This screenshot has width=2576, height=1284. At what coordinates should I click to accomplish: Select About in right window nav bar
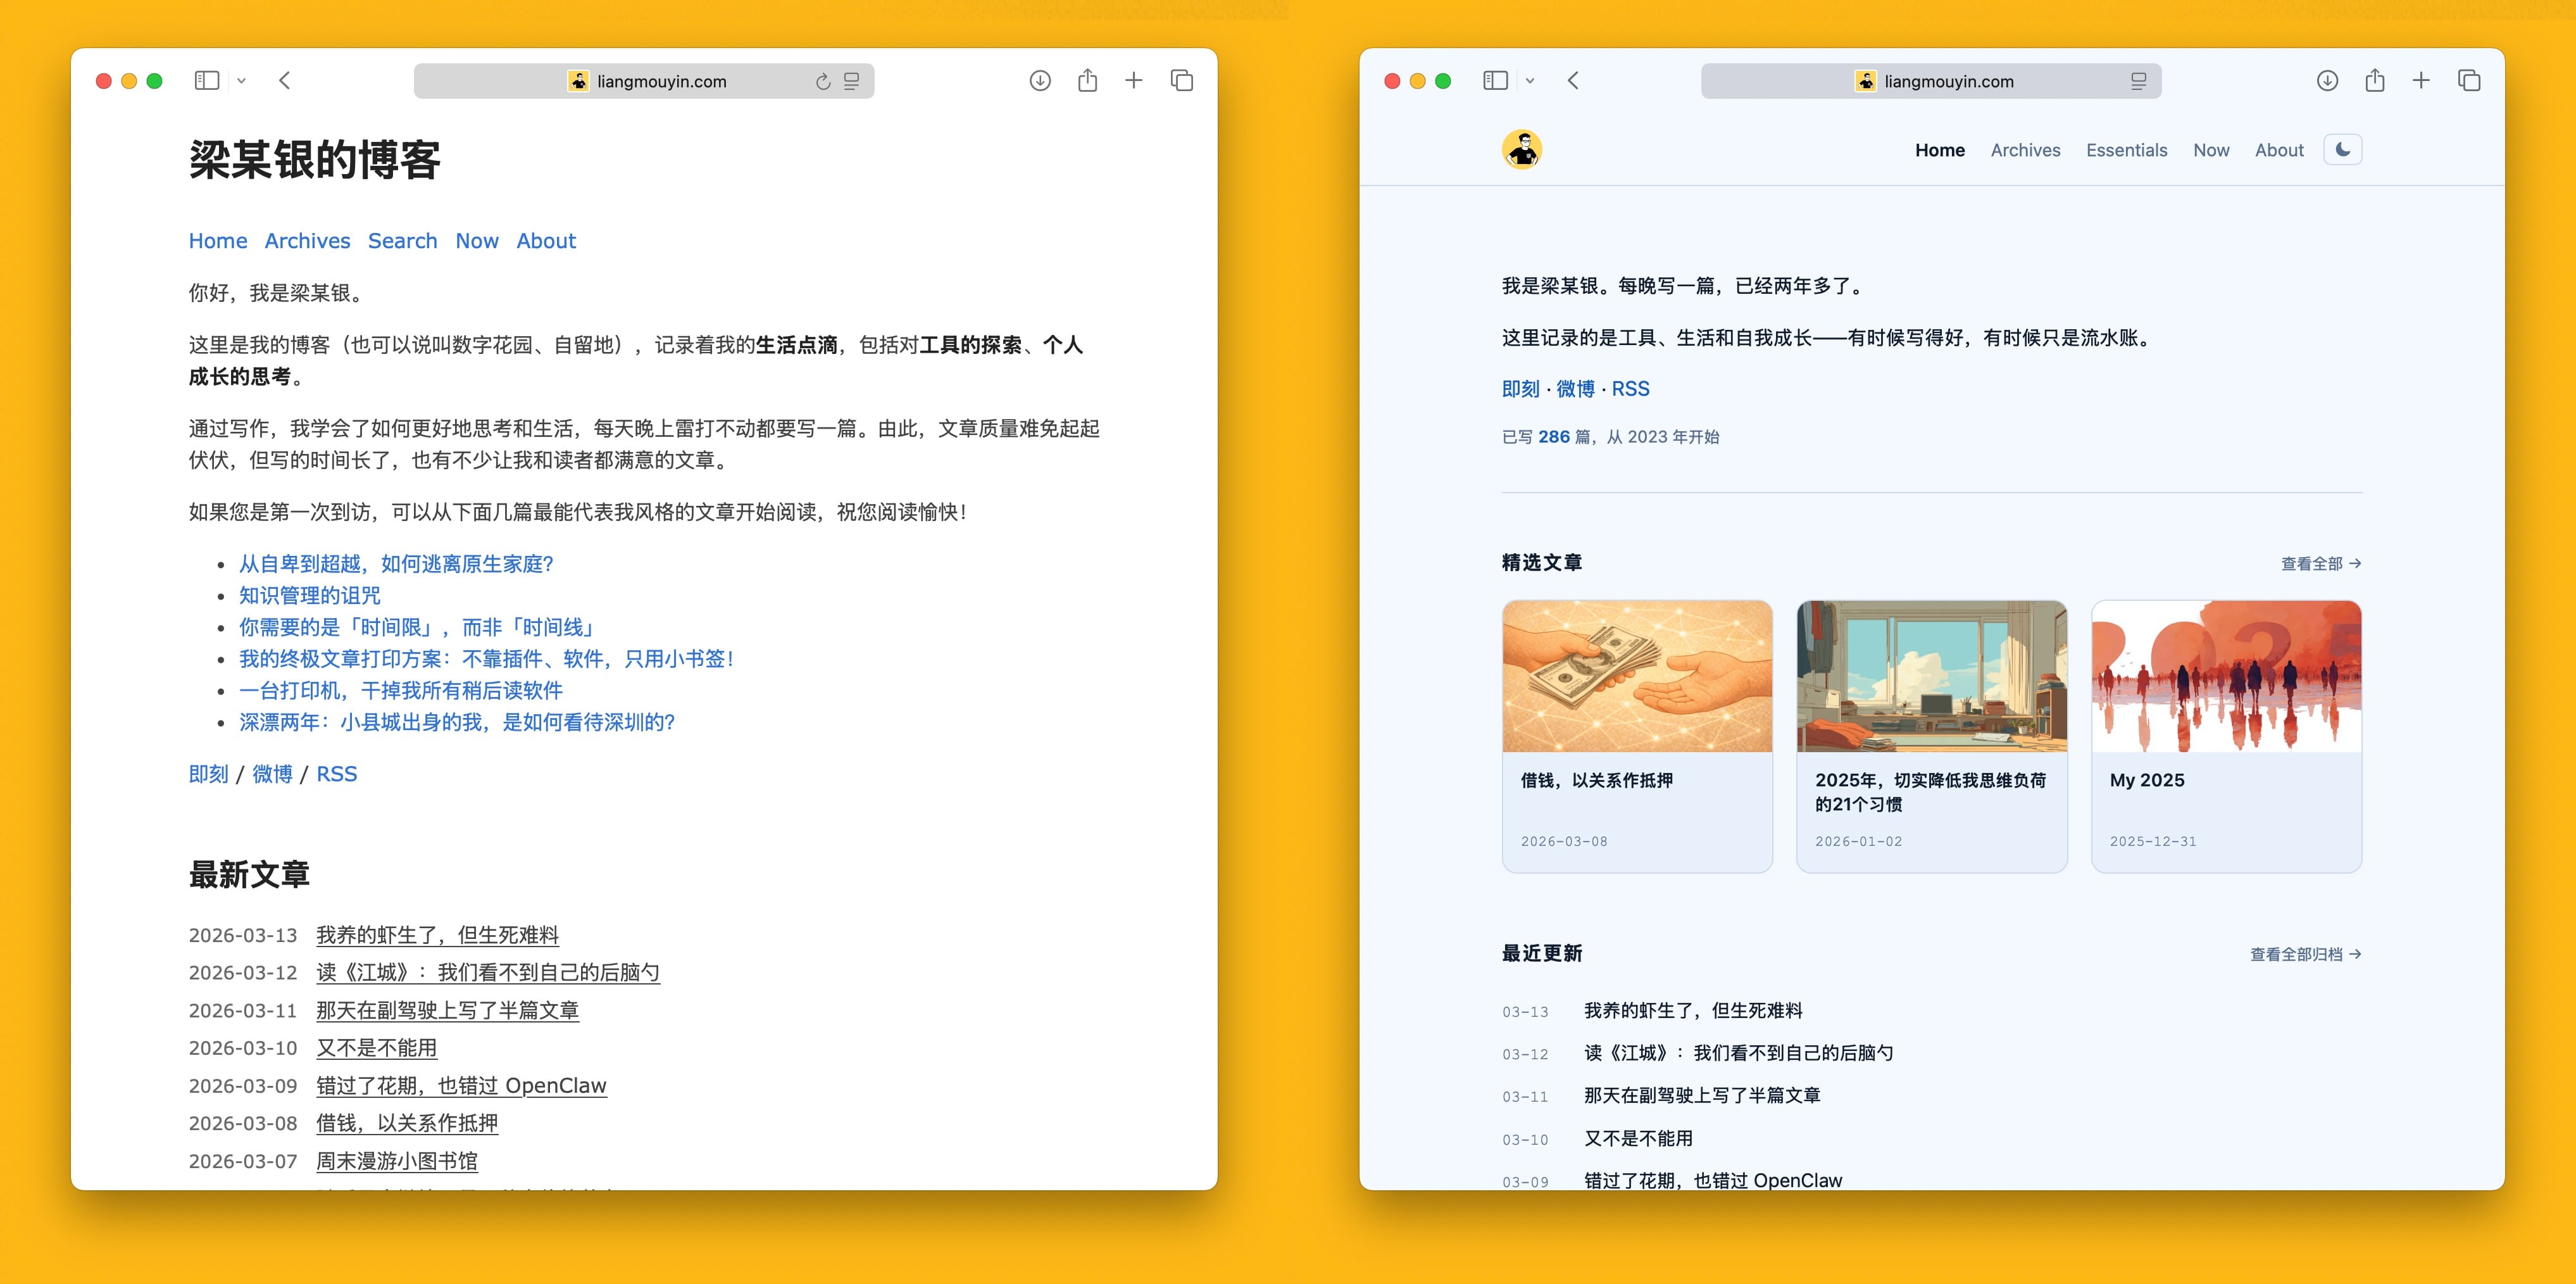pos(2279,150)
